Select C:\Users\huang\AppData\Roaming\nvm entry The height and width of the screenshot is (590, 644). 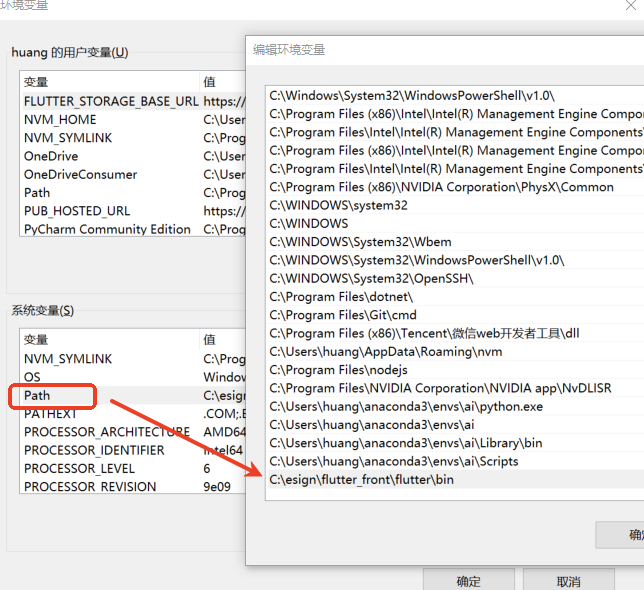click(x=455, y=351)
